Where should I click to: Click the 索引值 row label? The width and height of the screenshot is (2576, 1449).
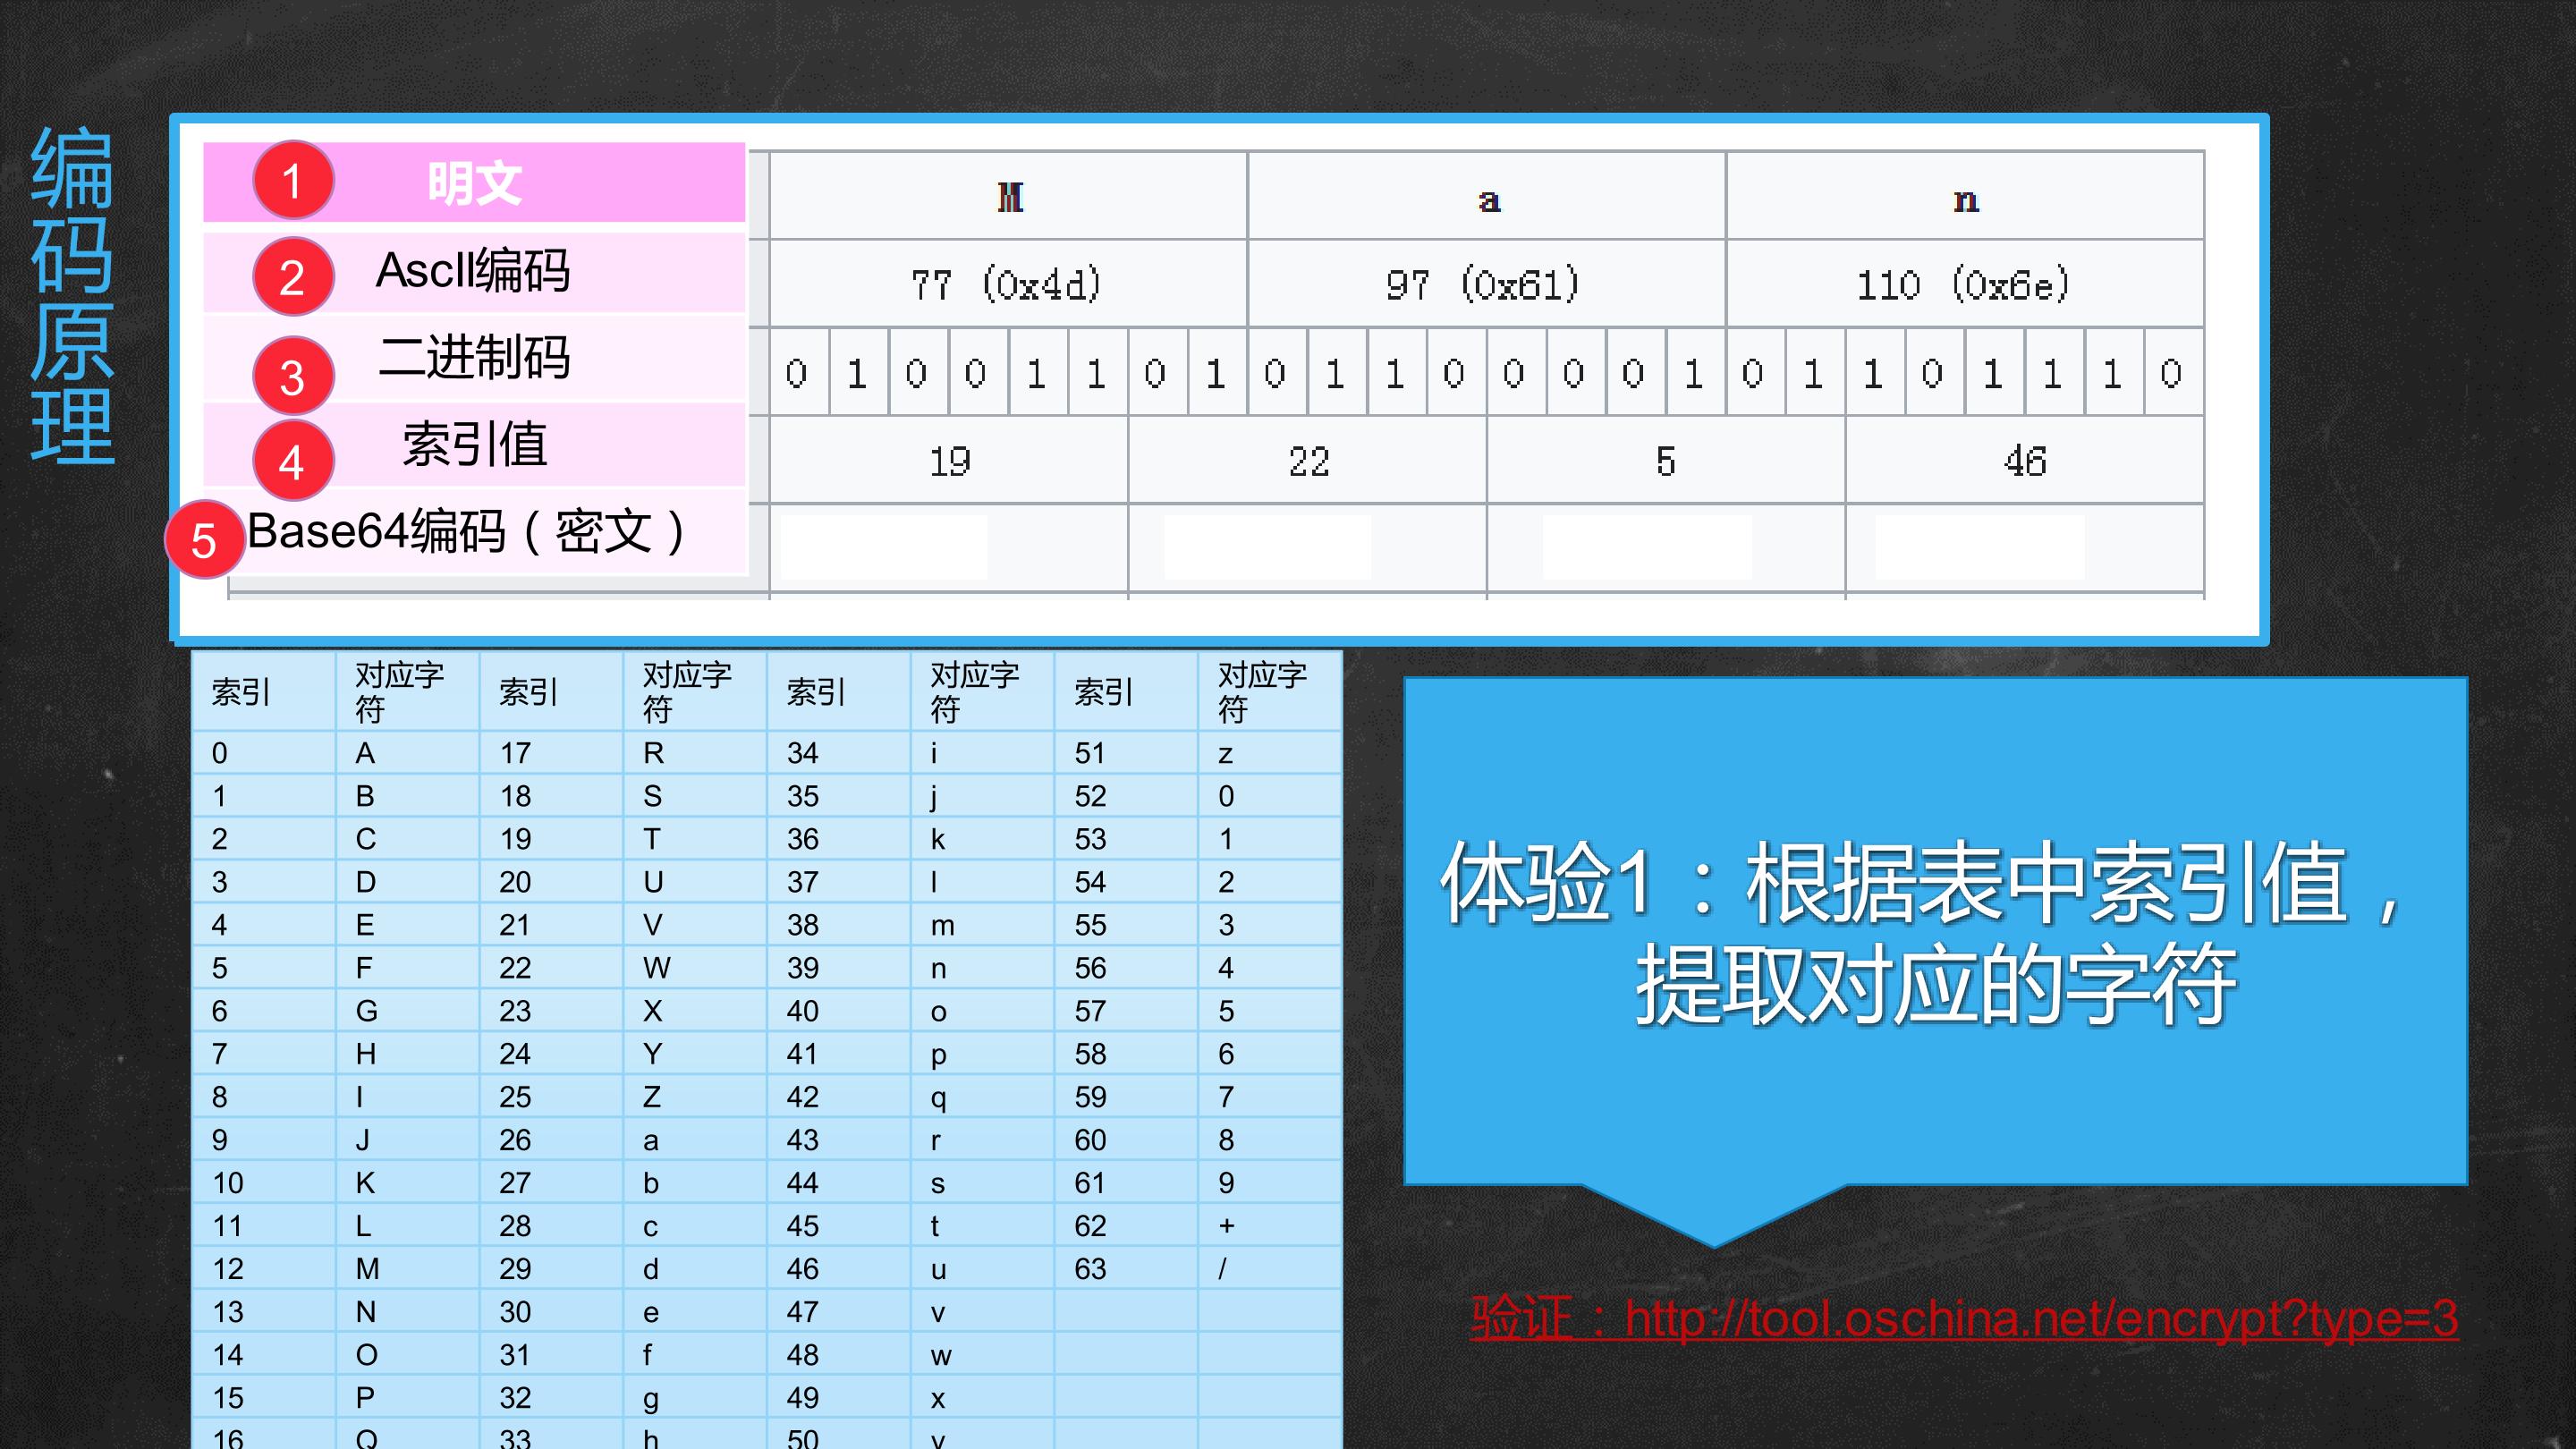(x=475, y=444)
